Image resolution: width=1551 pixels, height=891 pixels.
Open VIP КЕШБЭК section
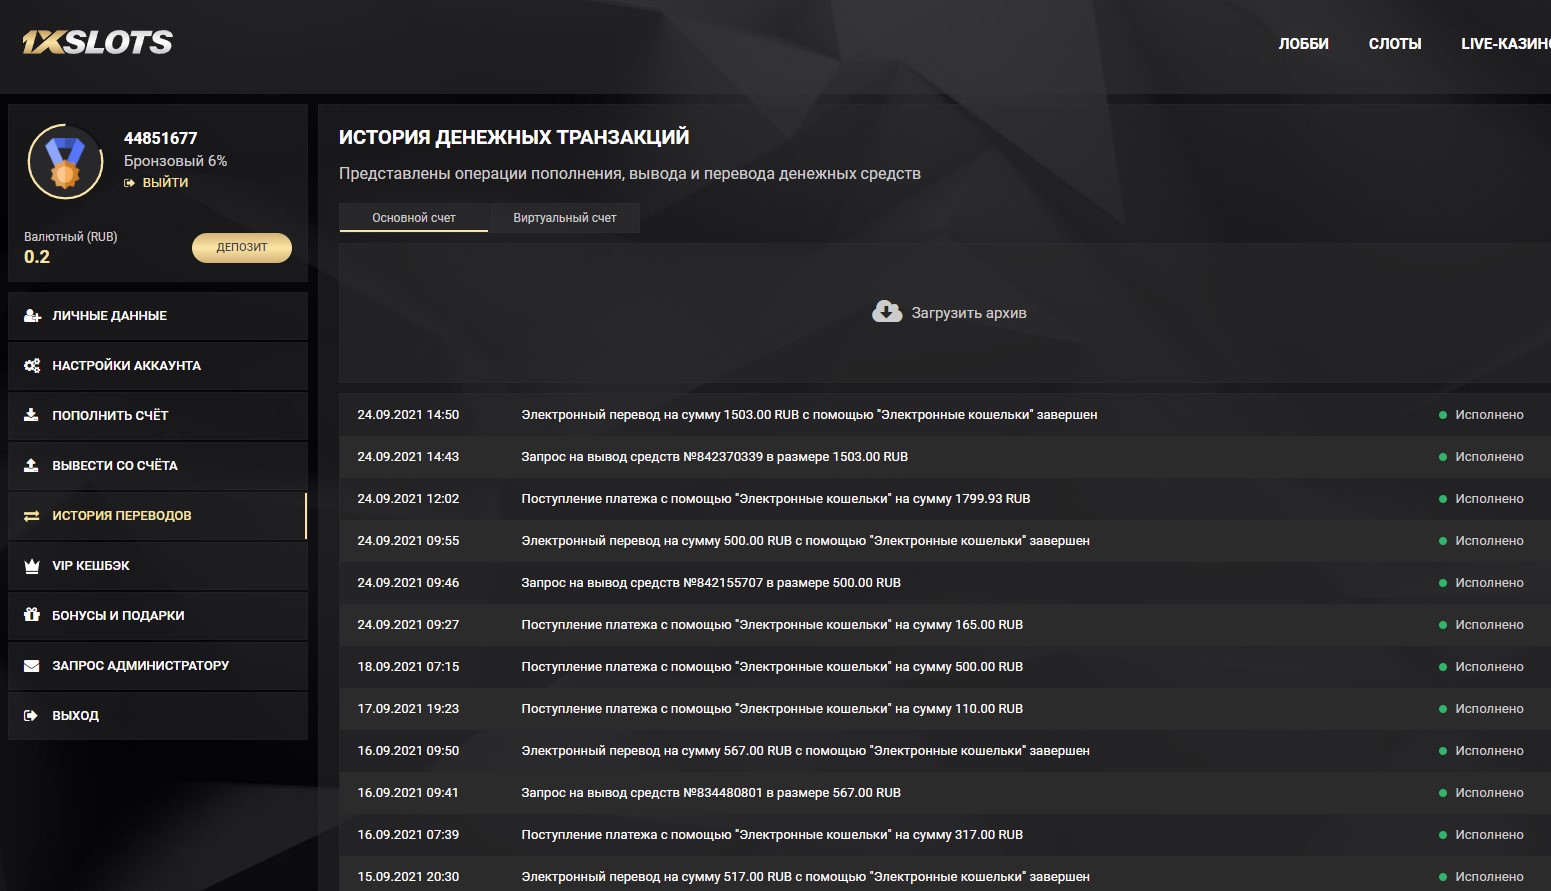(x=158, y=566)
